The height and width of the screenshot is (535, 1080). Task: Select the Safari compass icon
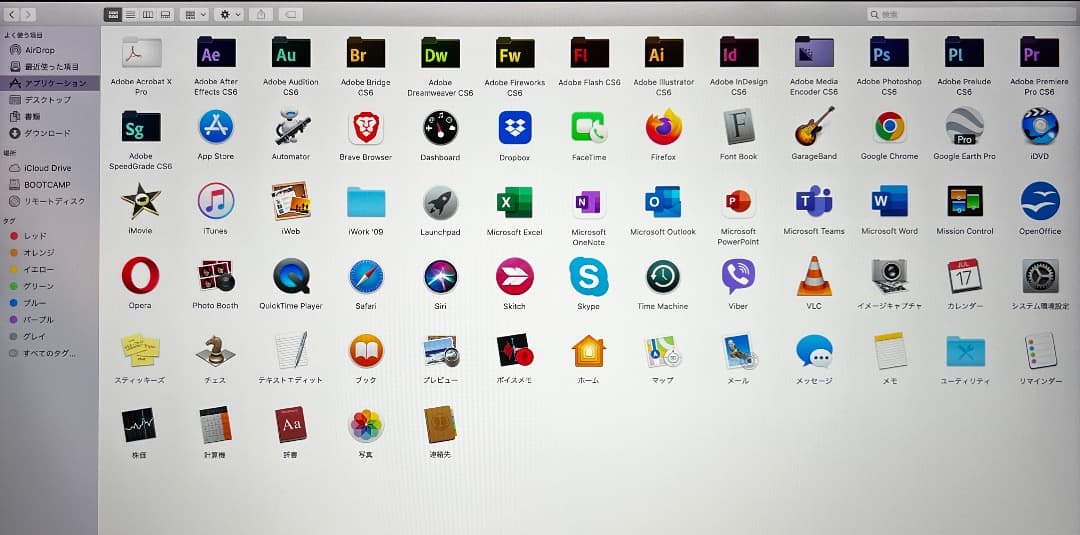pos(366,276)
